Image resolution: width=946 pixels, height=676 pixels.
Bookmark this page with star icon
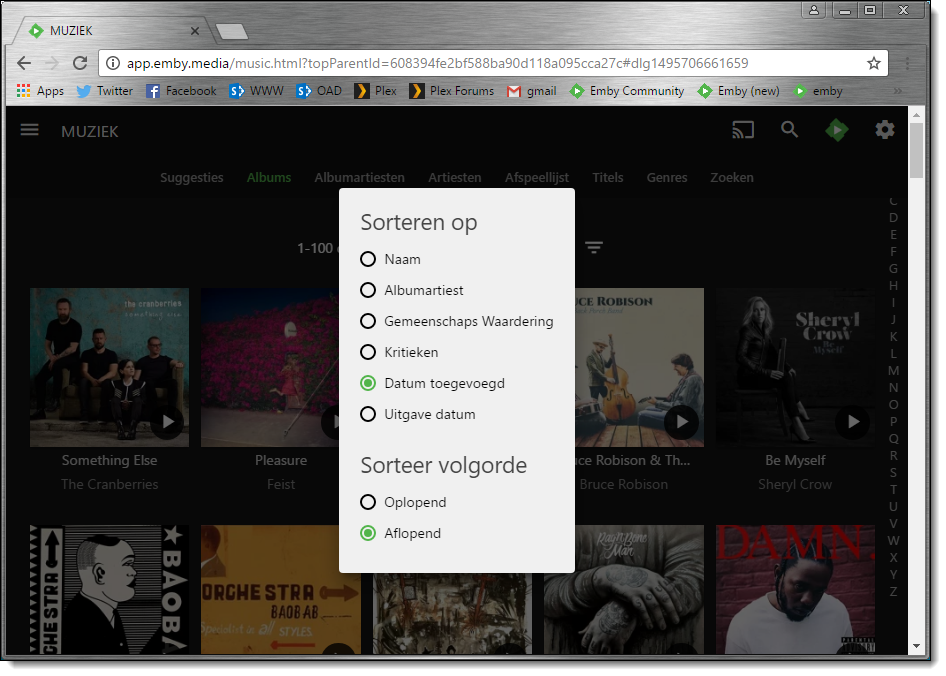tap(873, 63)
